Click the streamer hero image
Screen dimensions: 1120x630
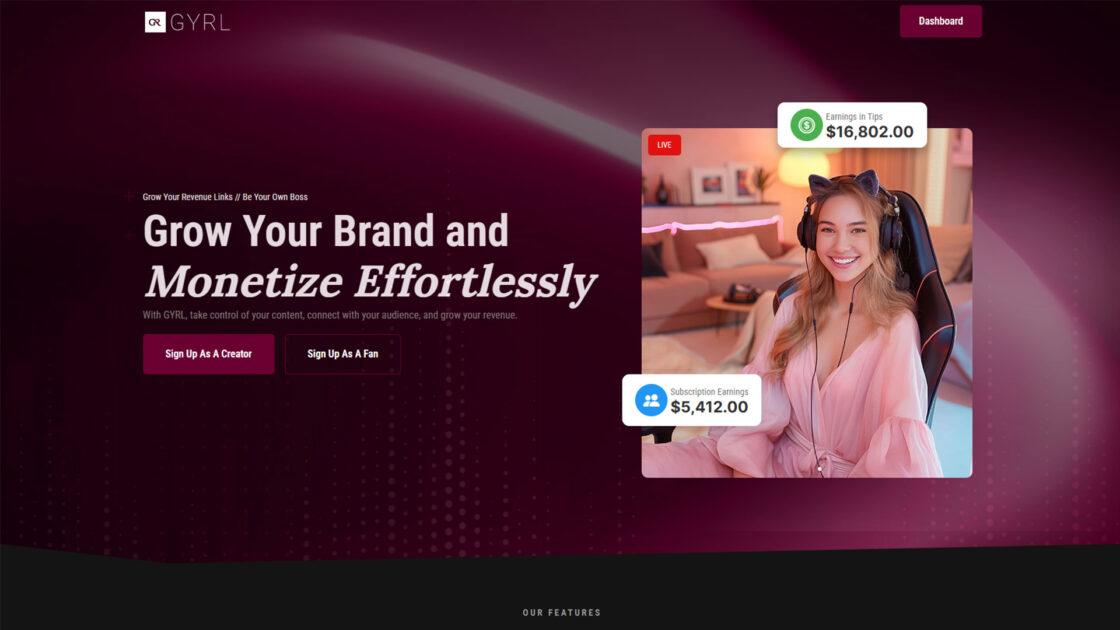806,303
